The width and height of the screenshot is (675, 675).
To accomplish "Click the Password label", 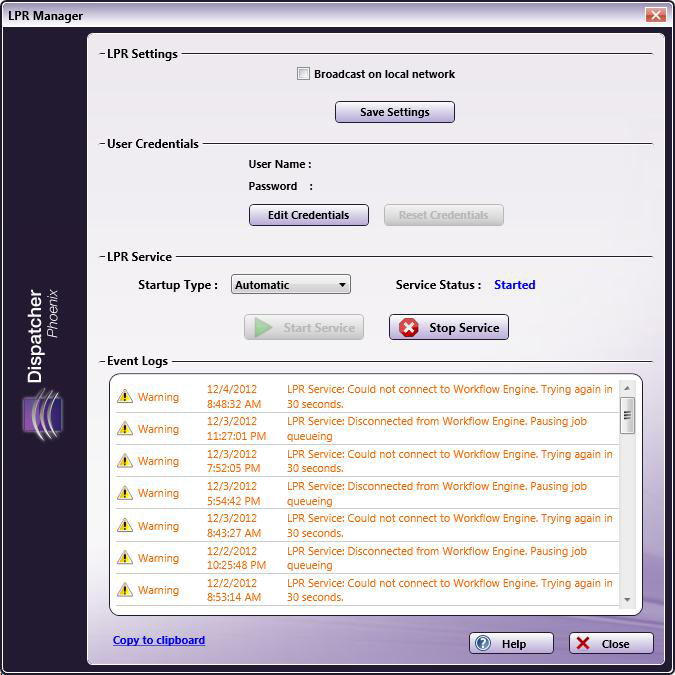I will point(272,186).
